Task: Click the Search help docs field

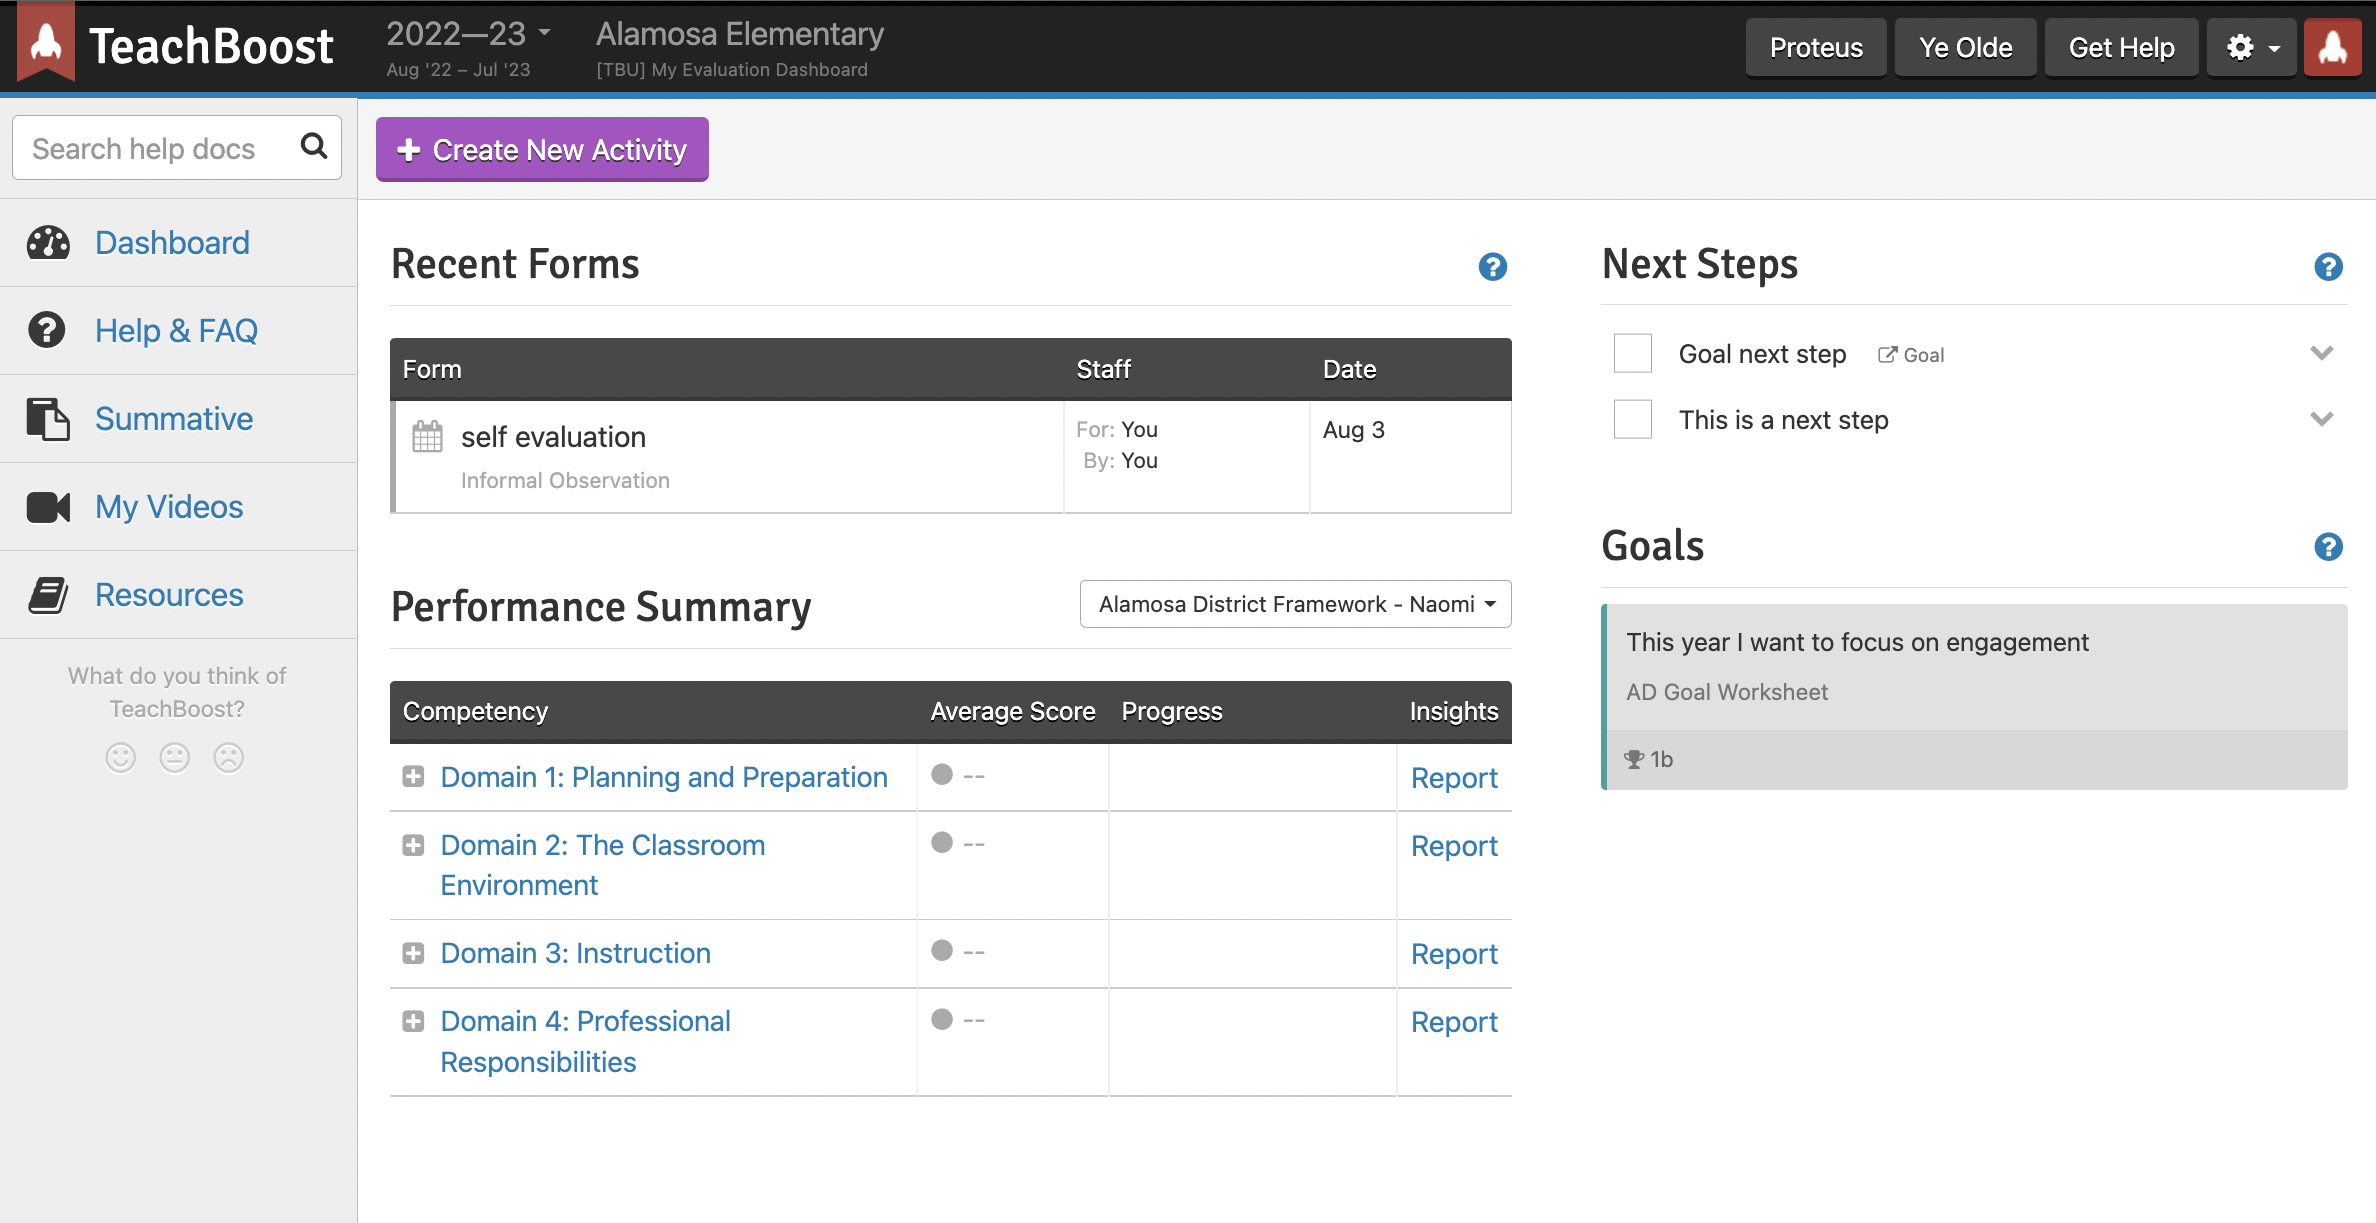Action: 177,148
